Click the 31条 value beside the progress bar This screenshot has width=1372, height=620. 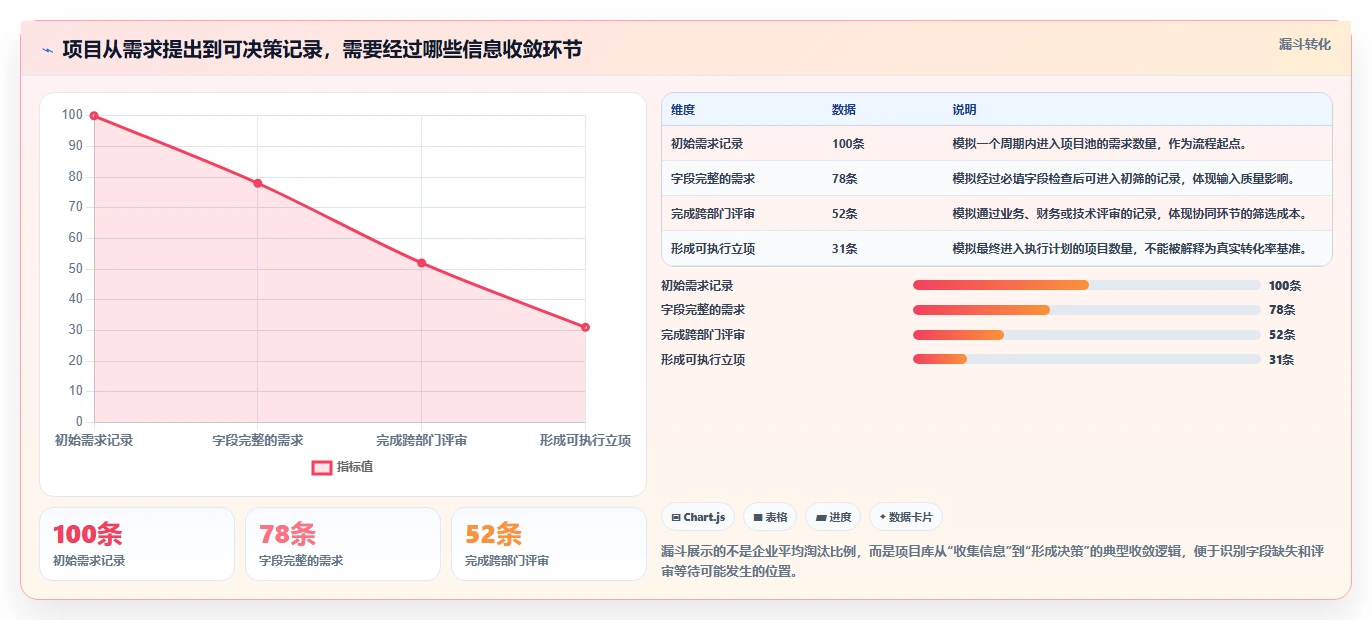(x=1282, y=359)
